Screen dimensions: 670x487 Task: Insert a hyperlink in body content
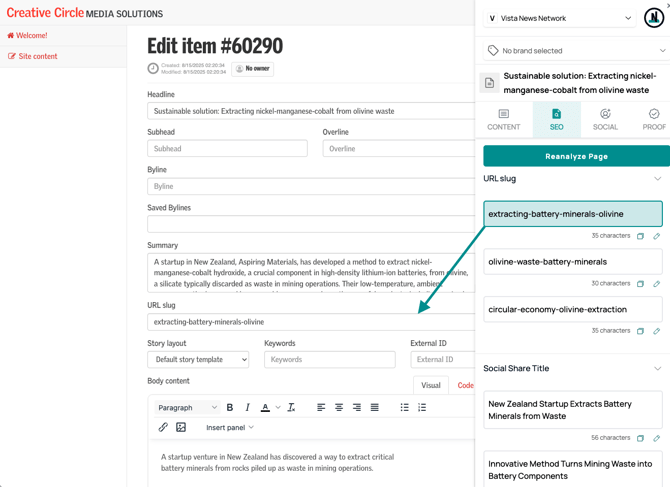[163, 427]
